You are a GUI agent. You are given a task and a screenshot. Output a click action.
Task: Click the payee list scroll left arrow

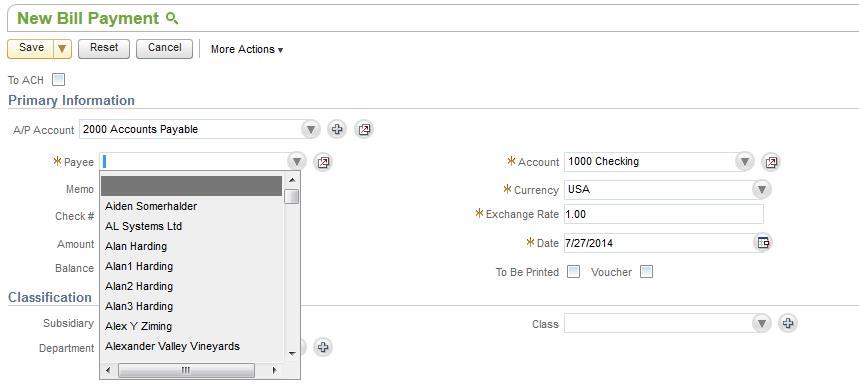click(x=108, y=370)
